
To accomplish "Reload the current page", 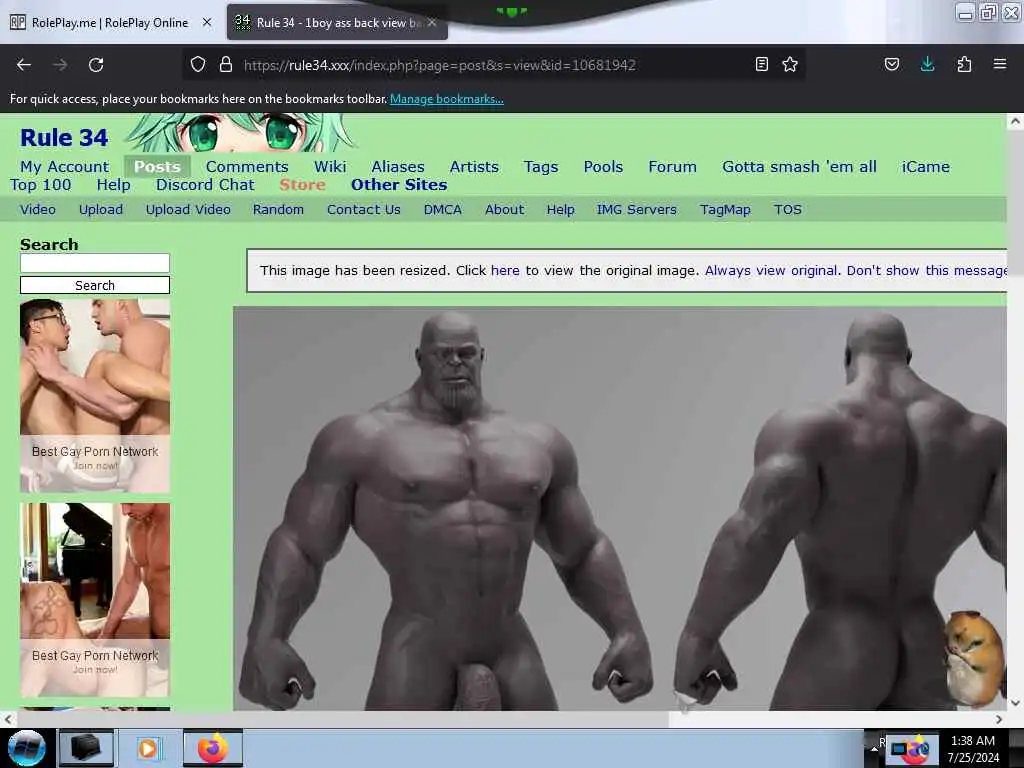I will pos(96,65).
